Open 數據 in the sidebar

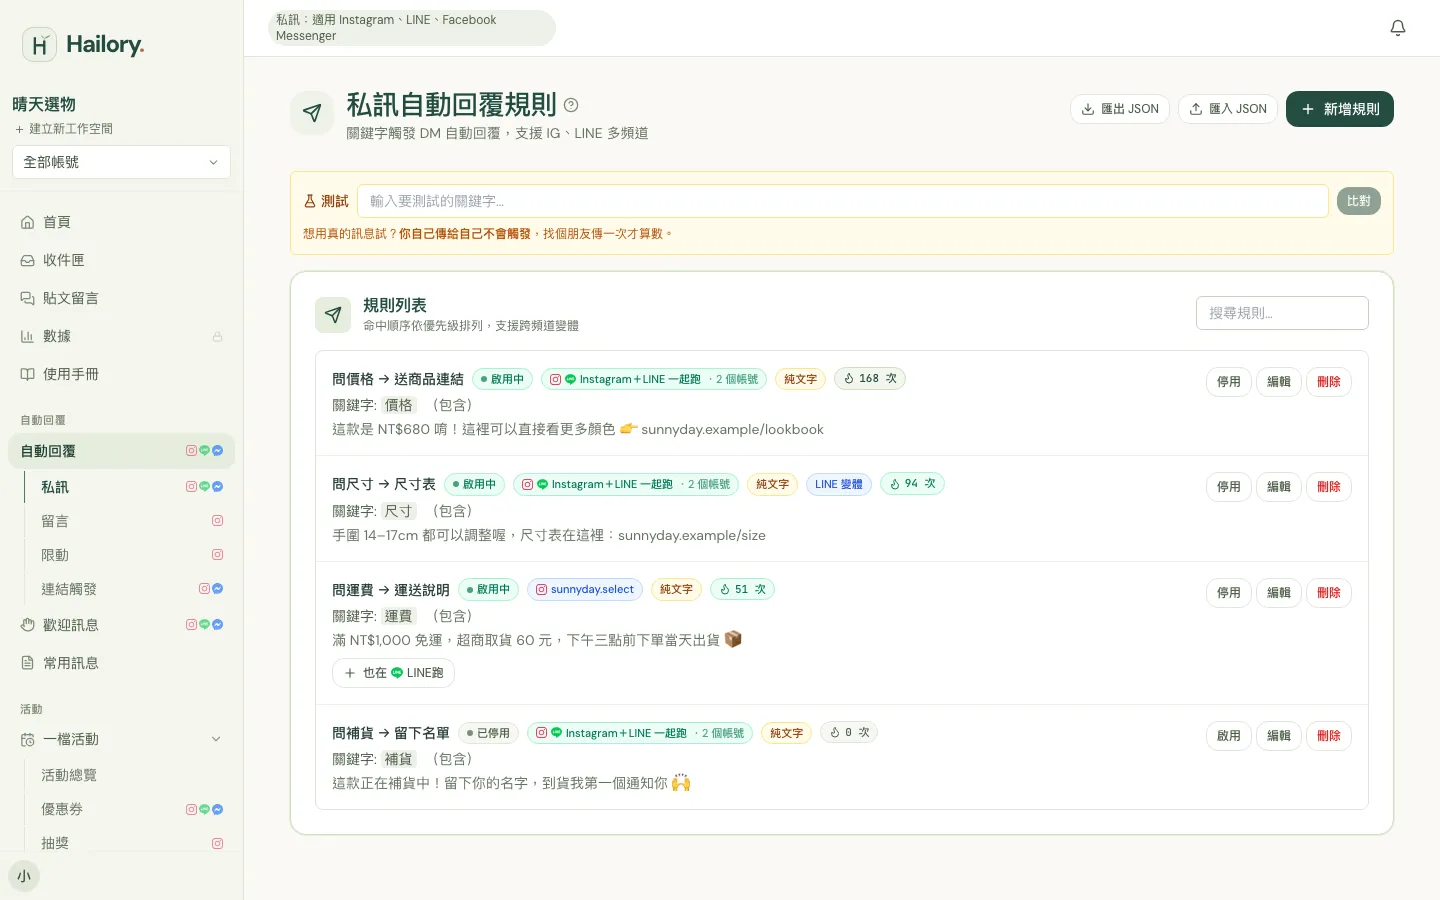pos(121,336)
